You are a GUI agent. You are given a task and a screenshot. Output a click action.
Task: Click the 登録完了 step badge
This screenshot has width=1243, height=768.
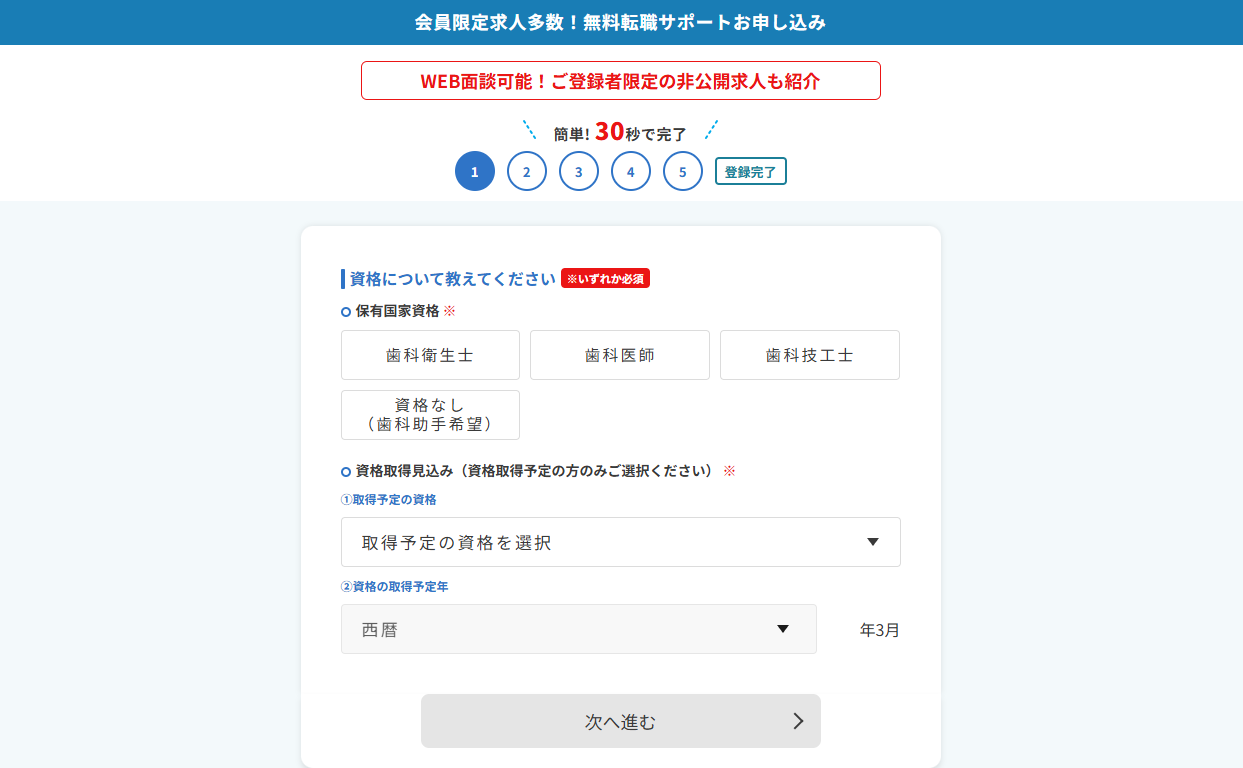pos(750,171)
